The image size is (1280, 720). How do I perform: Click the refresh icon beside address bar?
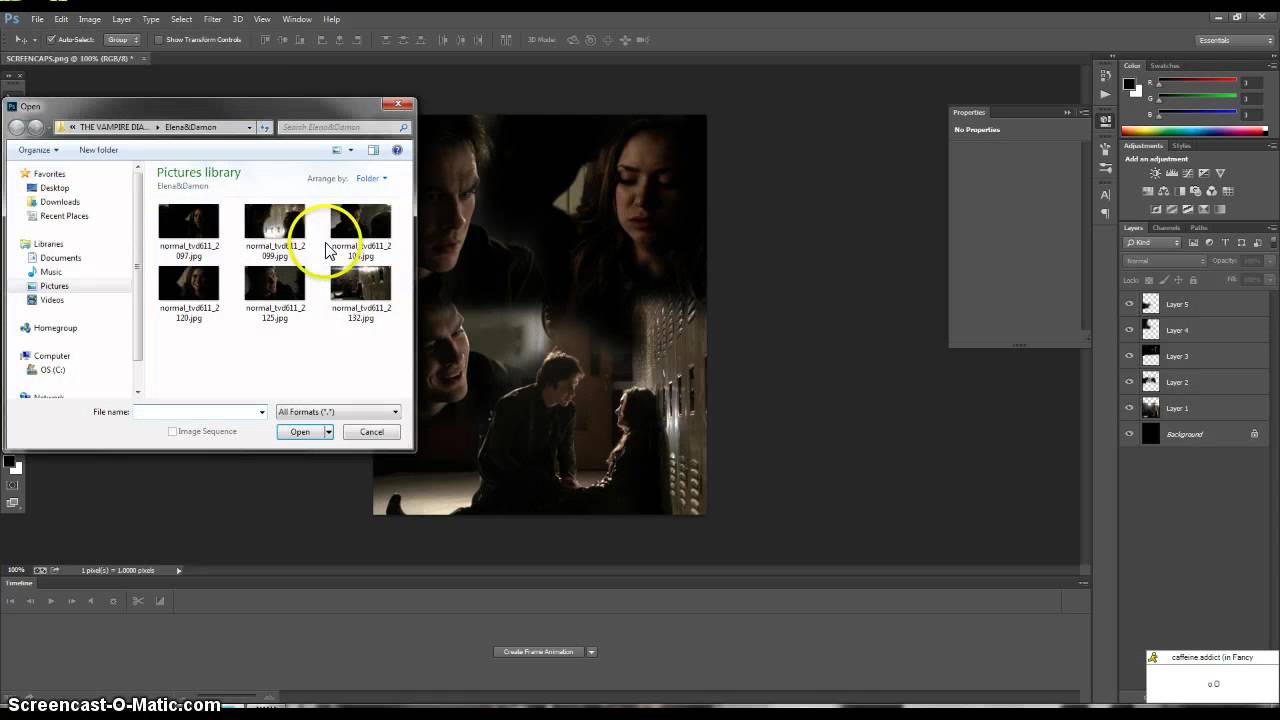point(265,127)
